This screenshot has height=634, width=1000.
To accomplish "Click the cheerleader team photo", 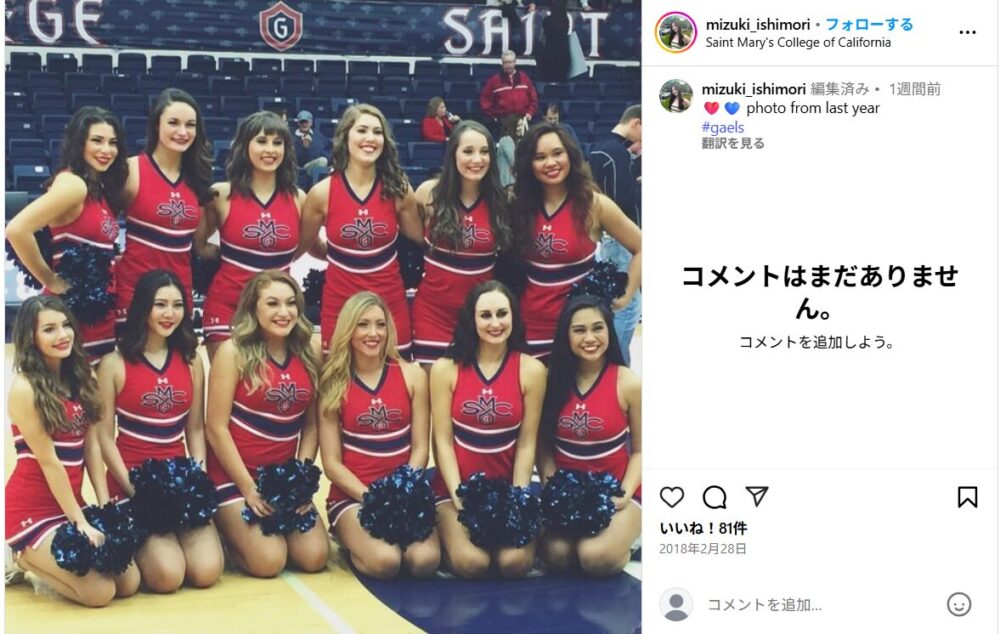I will [323, 317].
